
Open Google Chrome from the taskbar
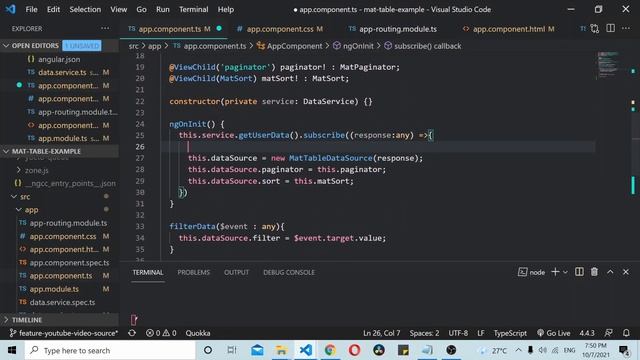click(x=330, y=350)
